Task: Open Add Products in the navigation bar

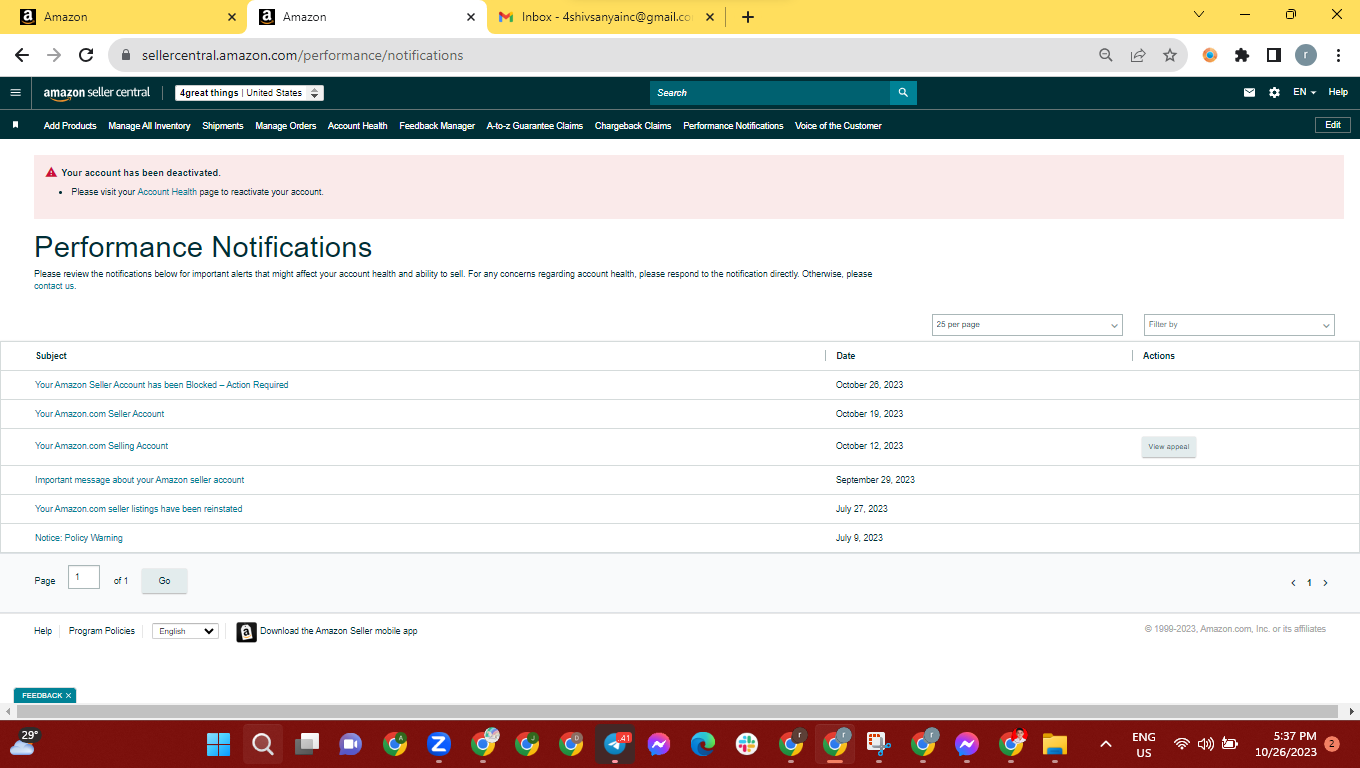Action: coord(70,126)
